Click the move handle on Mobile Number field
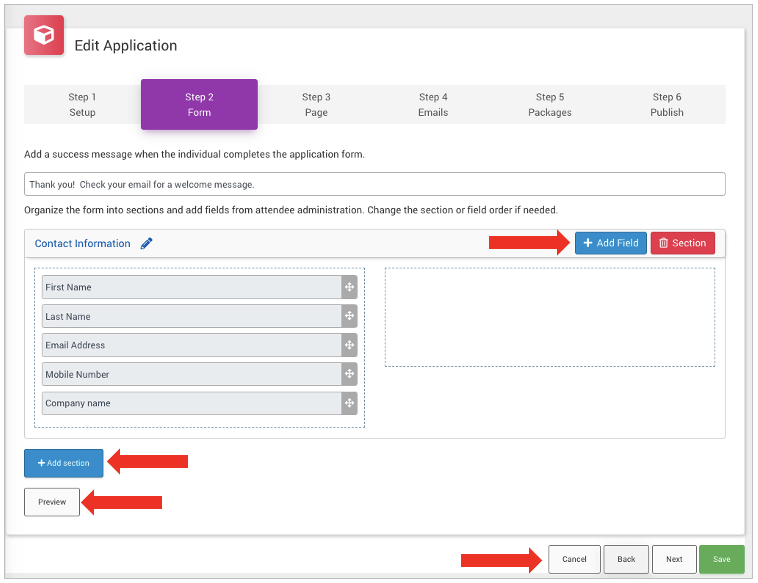The image size is (758, 583). point(349,374)
